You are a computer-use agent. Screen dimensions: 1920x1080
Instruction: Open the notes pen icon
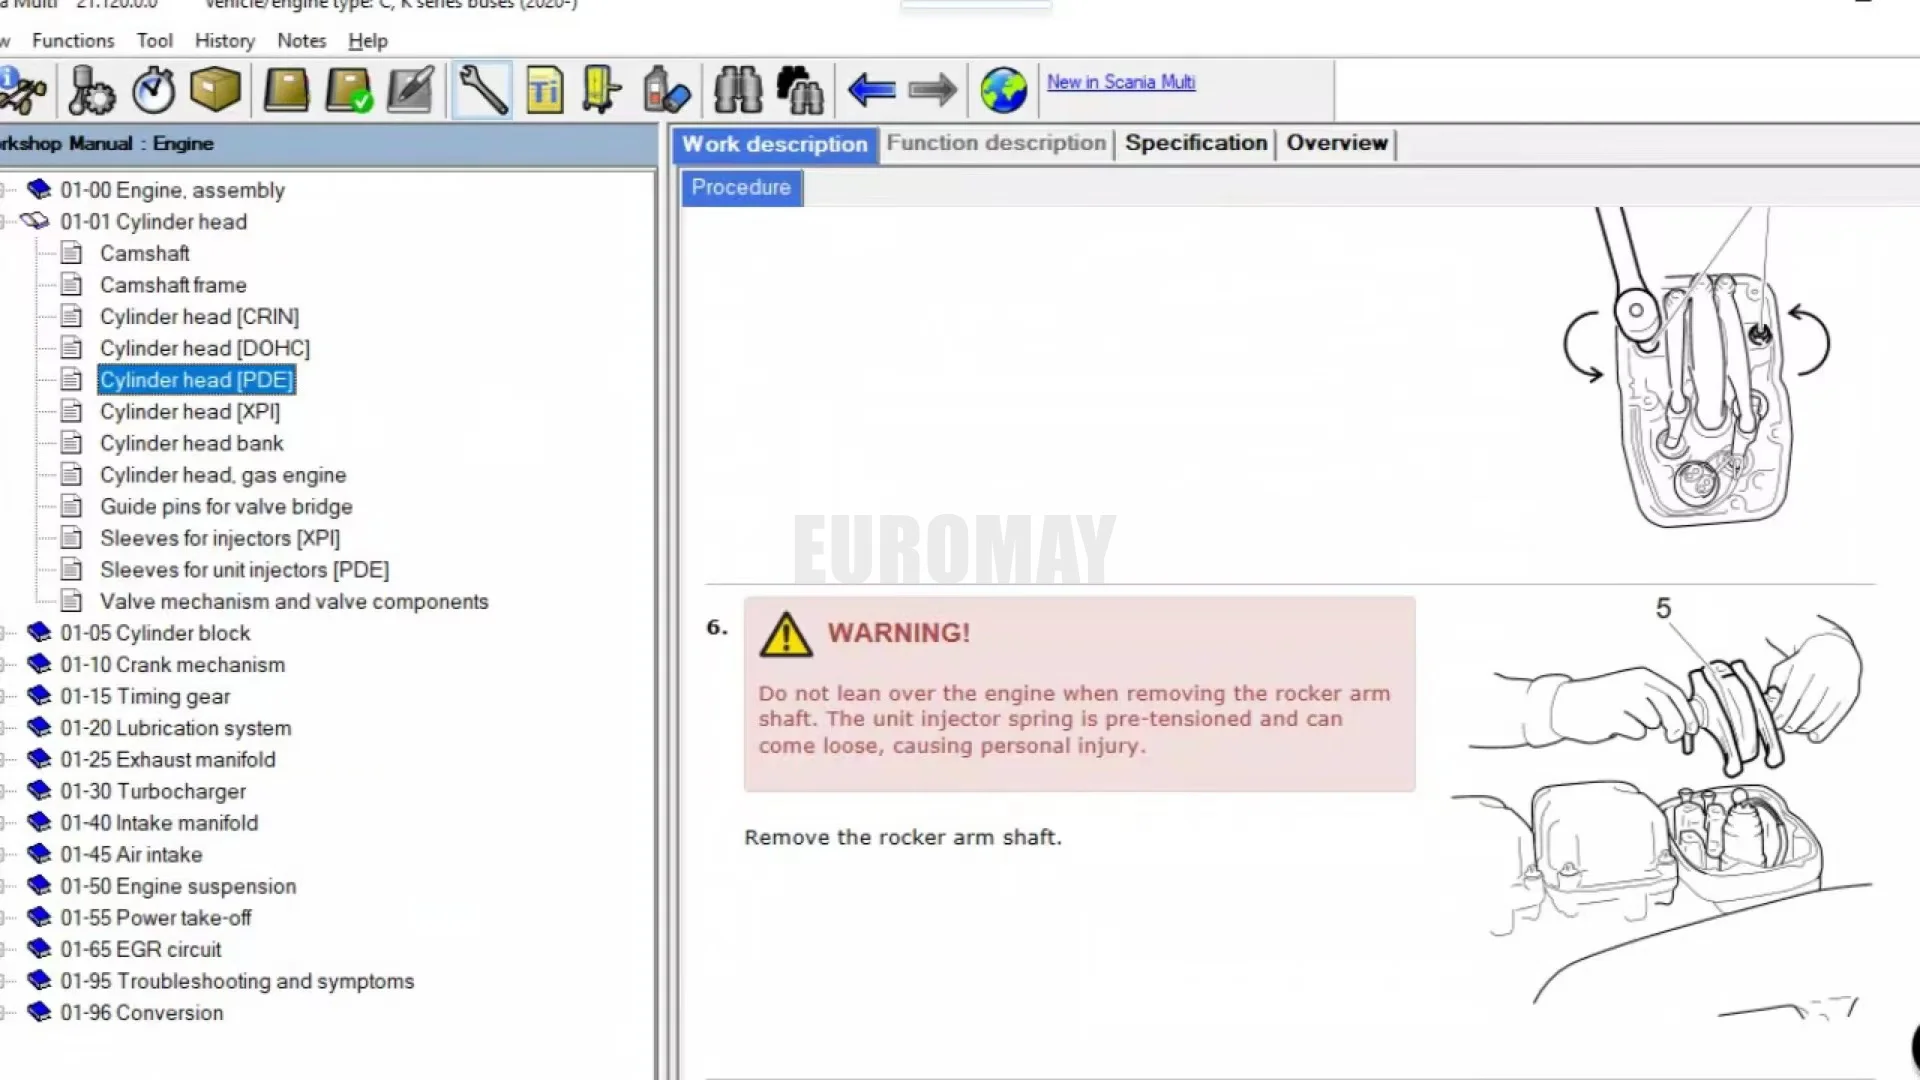click(x=408, y=90)
